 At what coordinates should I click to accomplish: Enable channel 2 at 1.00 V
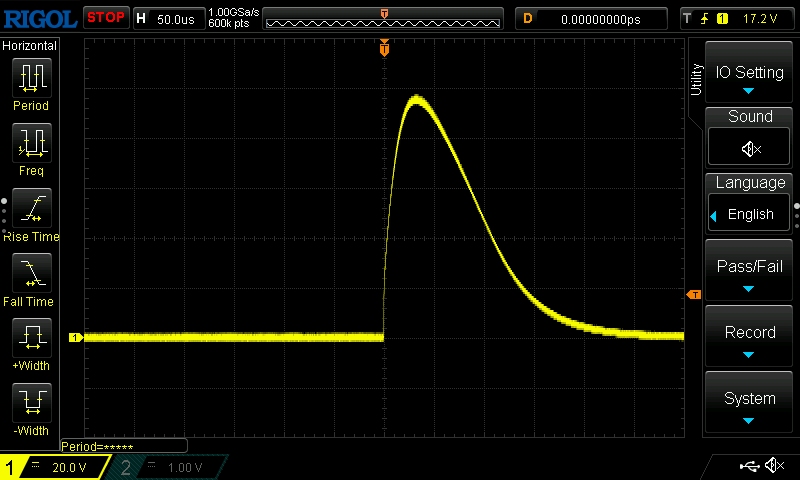pos(172,467)
